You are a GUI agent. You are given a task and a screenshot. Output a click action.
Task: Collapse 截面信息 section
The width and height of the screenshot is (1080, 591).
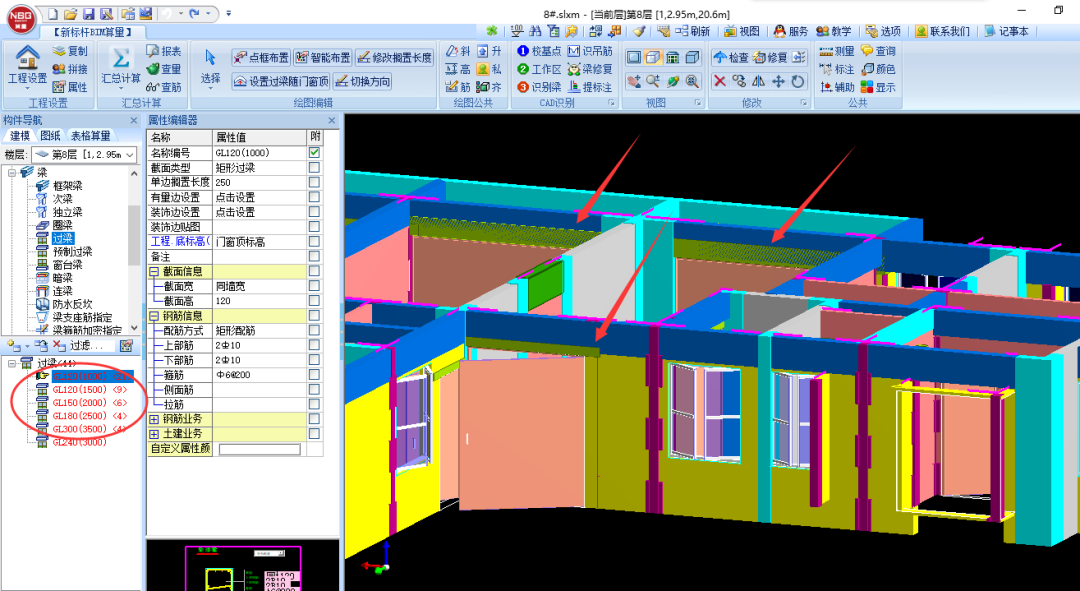154,271
